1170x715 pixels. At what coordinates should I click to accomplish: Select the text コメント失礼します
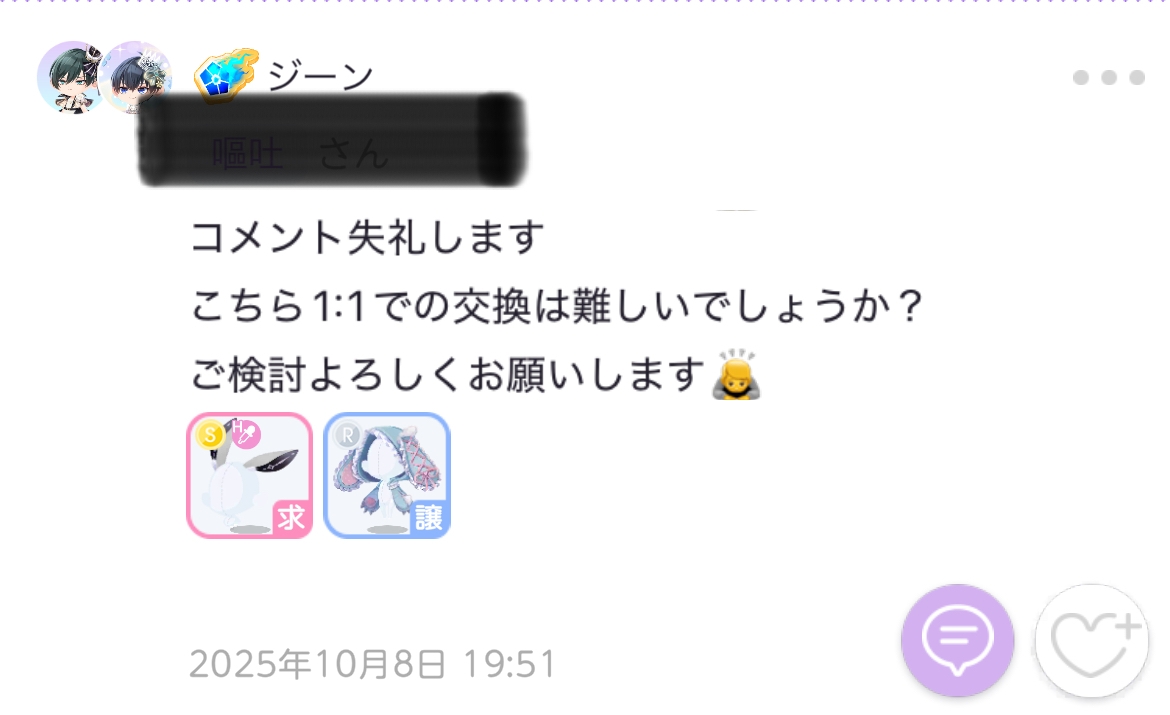[367, 237]
